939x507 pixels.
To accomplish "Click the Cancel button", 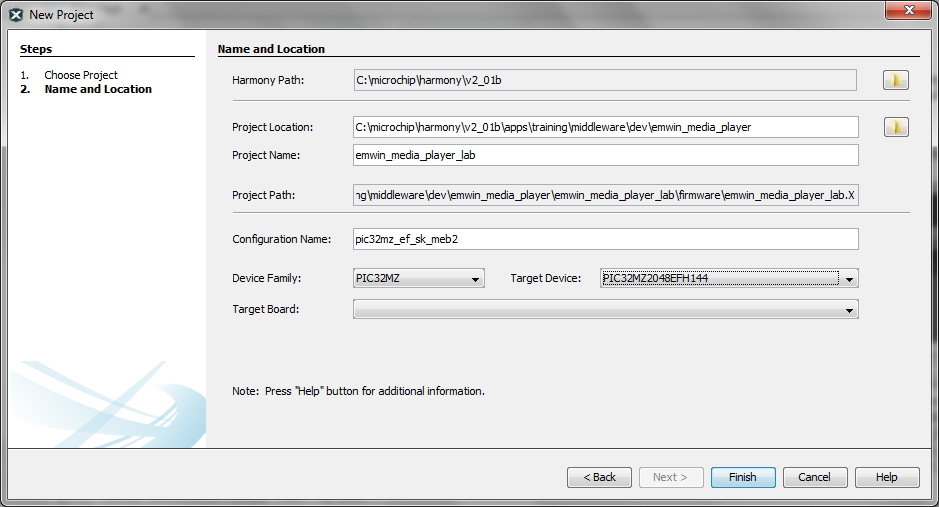I will tap(814, 477).
